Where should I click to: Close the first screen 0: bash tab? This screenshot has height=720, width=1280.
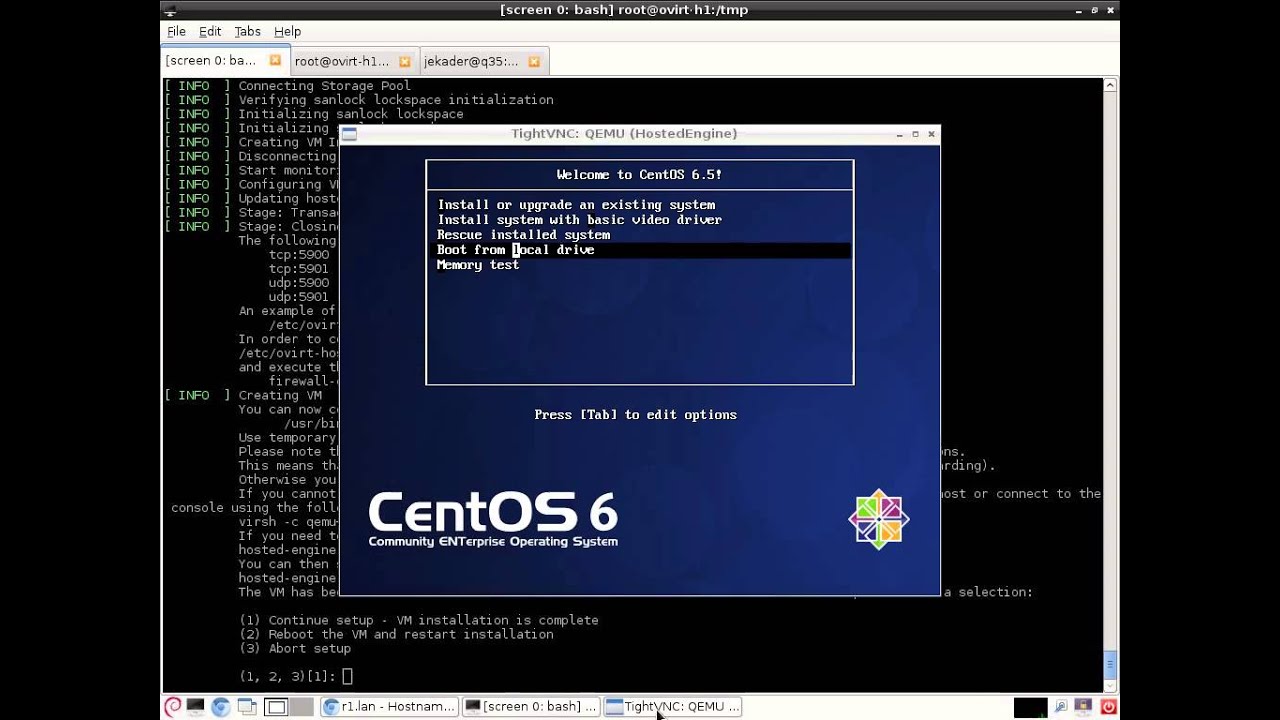[275, 61]
